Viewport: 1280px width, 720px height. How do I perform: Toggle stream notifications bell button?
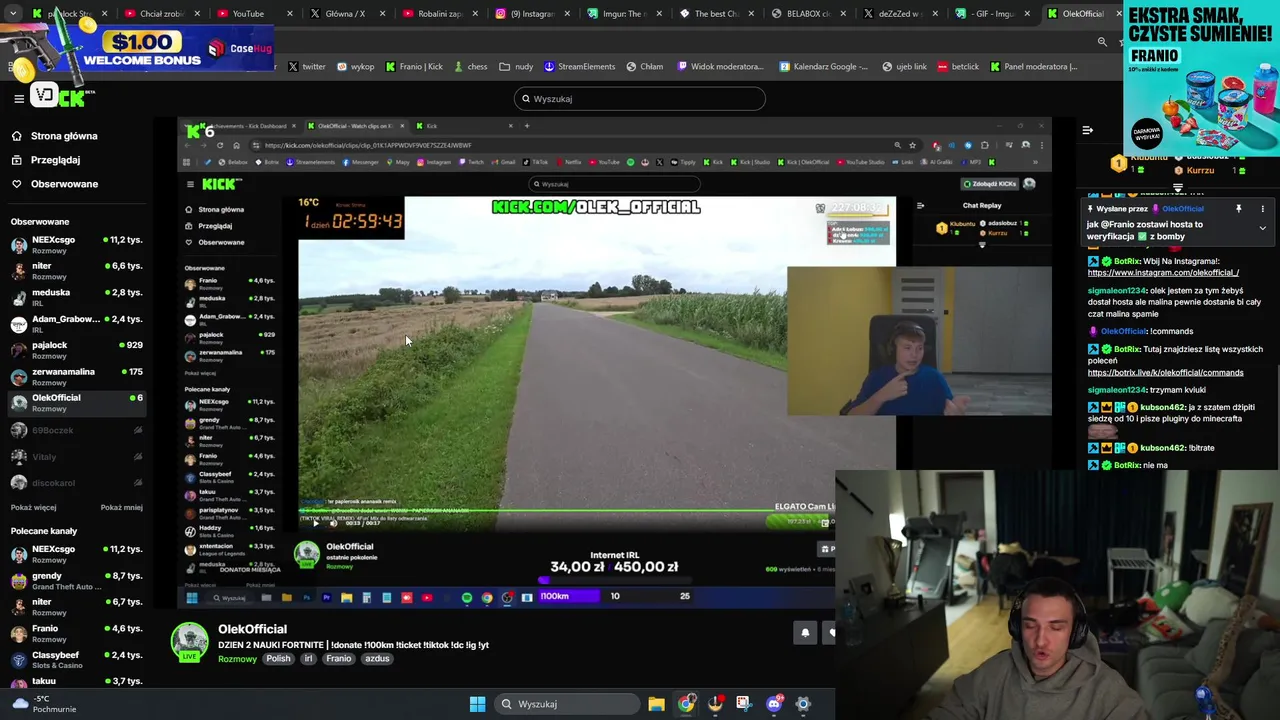[805, 633]
